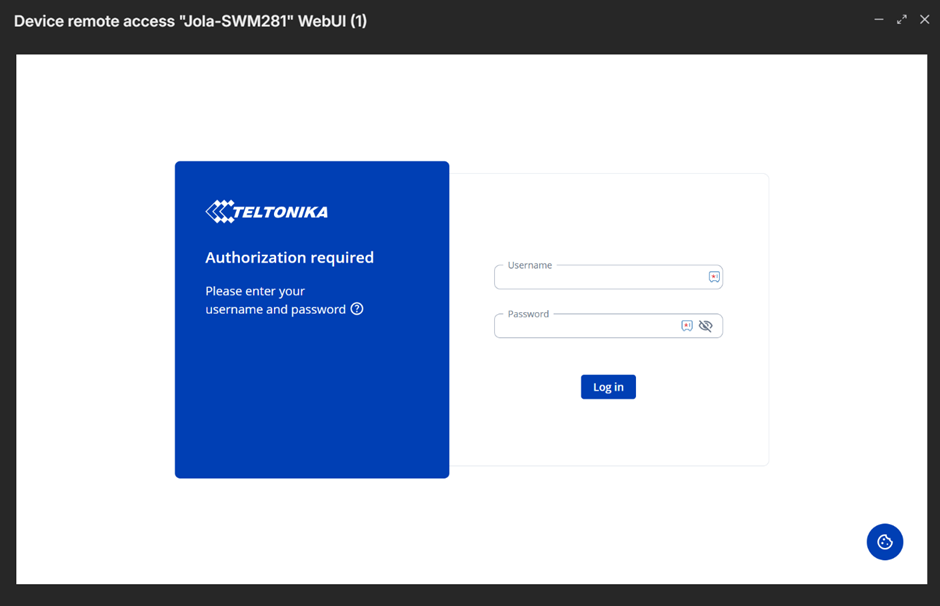This screenshot has height=606, width=940.
Task: Click the TELTONIKA wordmark text
Action: (281, 212)
